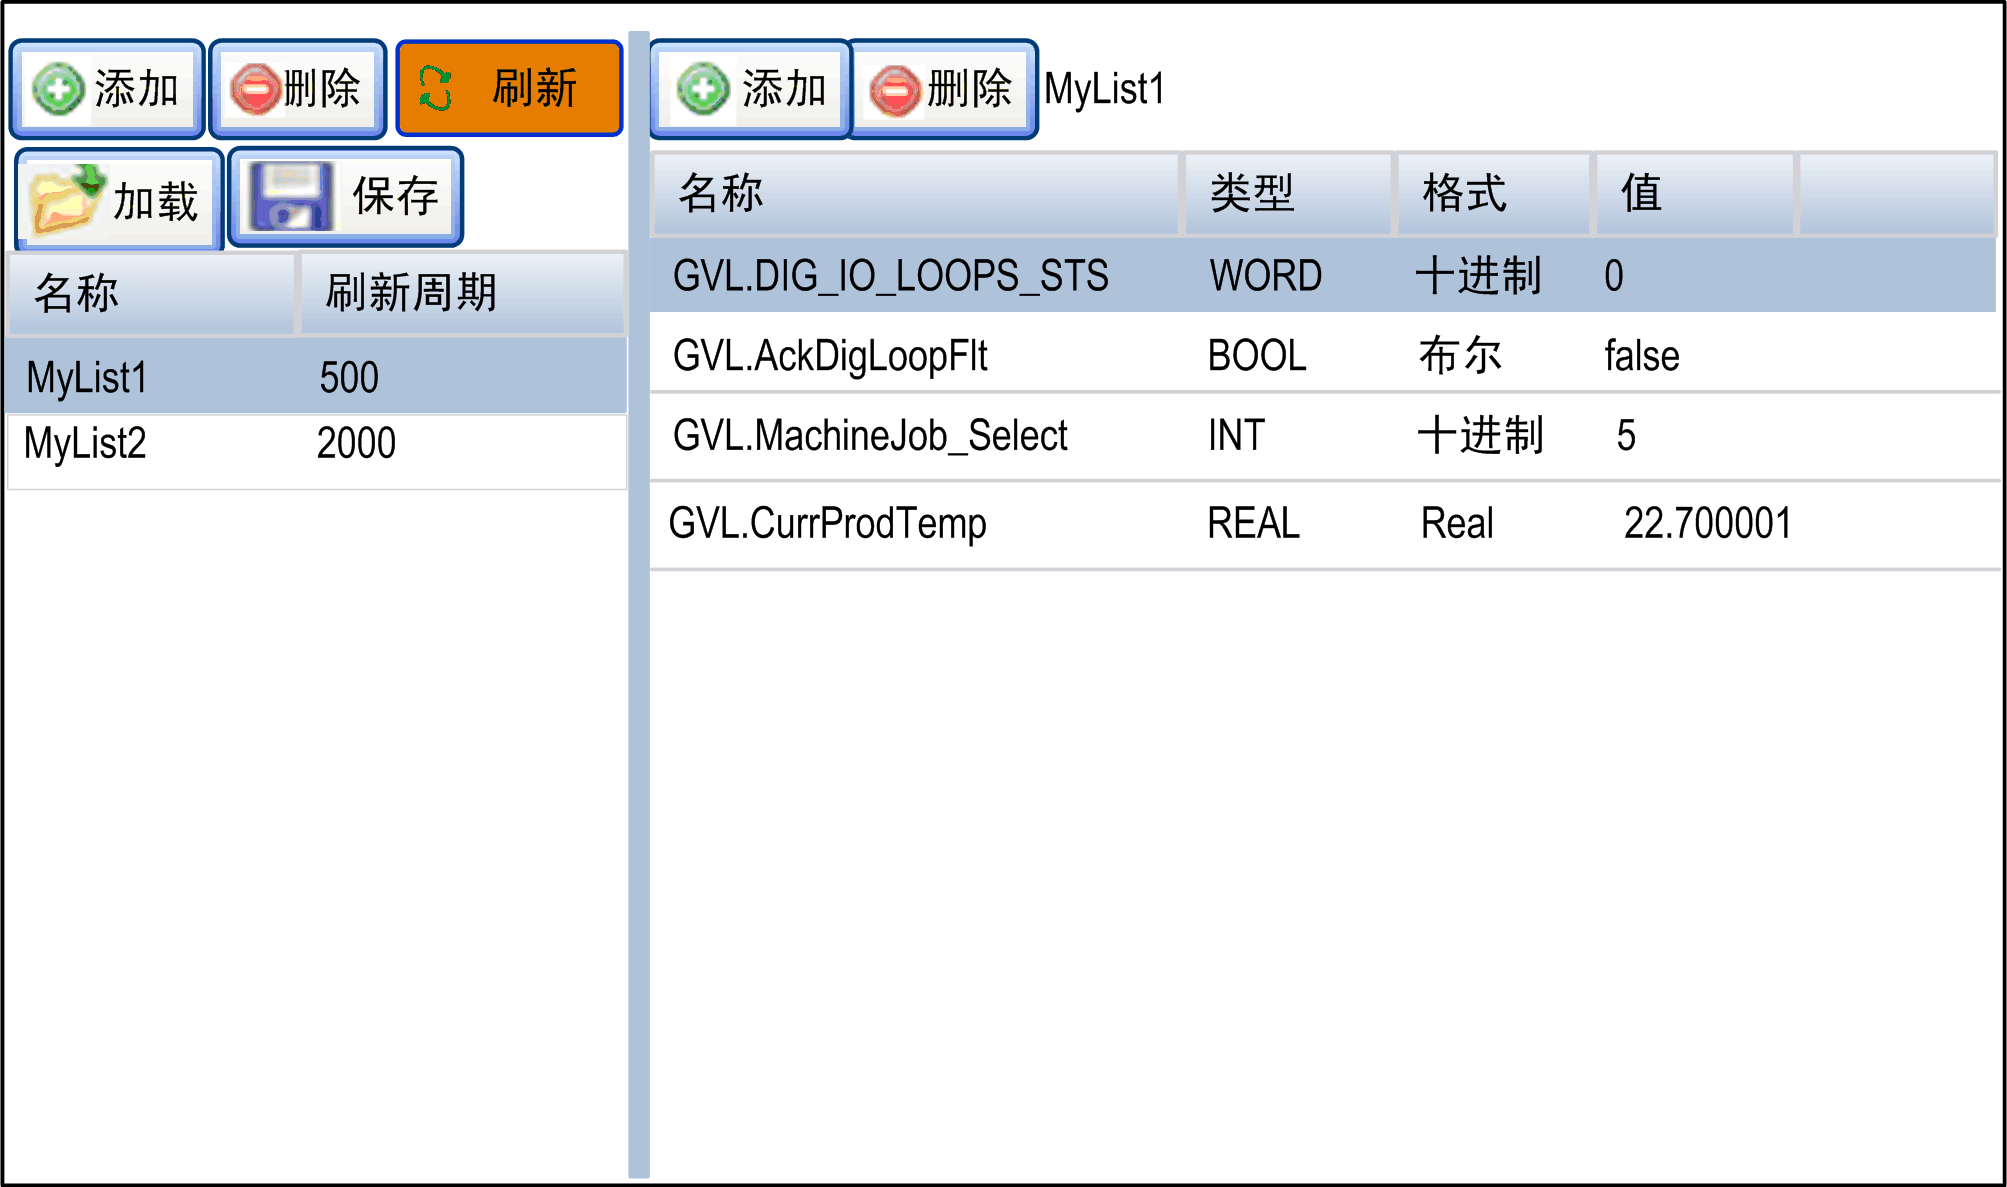Click GVL.MachineJob_Select variable name
This screenshot has width=2007, height=1187.
[870, 436]
